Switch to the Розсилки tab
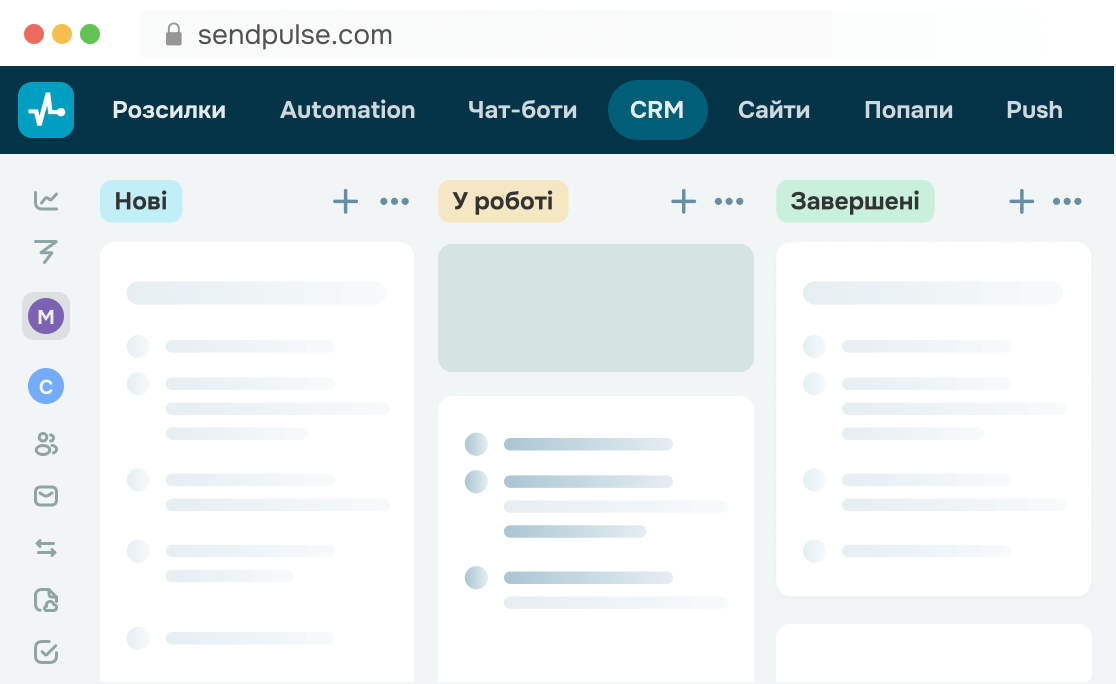 (x=169, y=110)
